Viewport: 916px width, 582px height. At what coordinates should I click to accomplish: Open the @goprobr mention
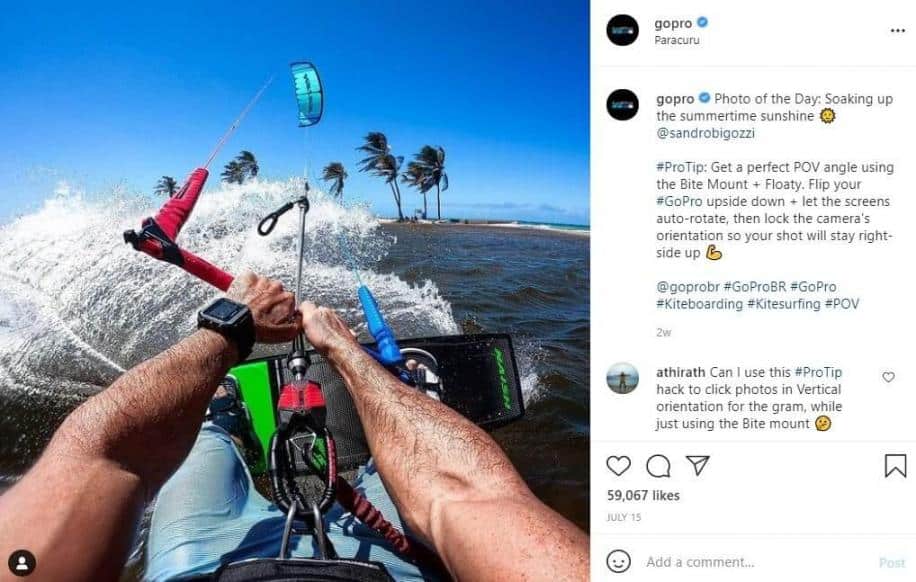coord(688,287)
